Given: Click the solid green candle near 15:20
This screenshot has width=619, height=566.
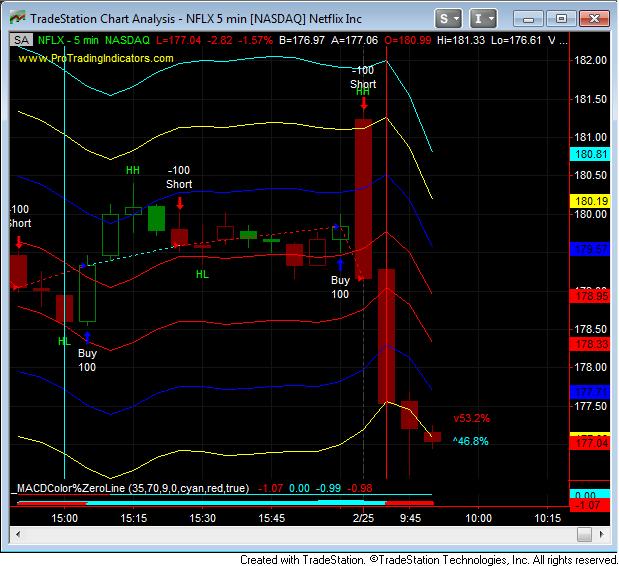Looking at the screenshot, I should [156, 218].
